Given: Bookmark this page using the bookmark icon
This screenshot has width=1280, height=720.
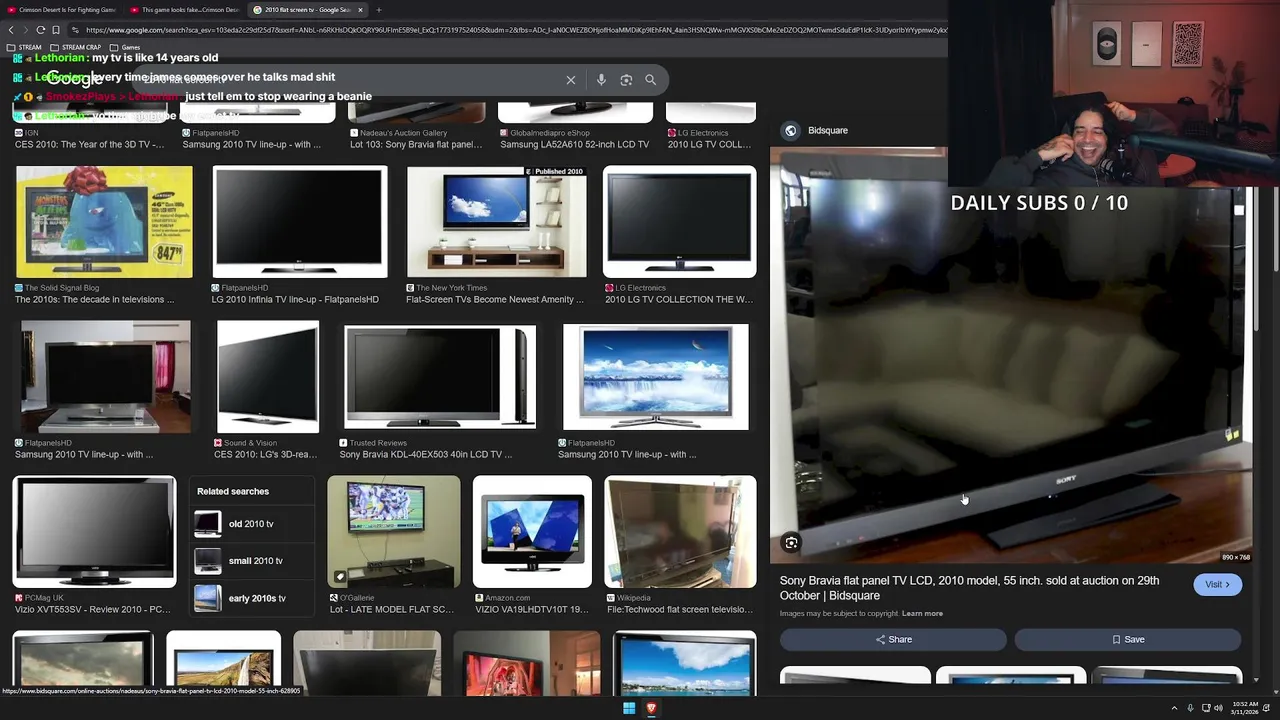Looking at the screenshot, I should (x=56, y=30).
